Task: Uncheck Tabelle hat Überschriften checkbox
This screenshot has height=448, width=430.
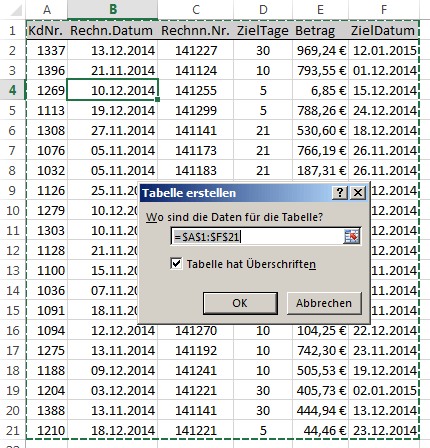Action: pyautogui.click(x=176, y=264)
